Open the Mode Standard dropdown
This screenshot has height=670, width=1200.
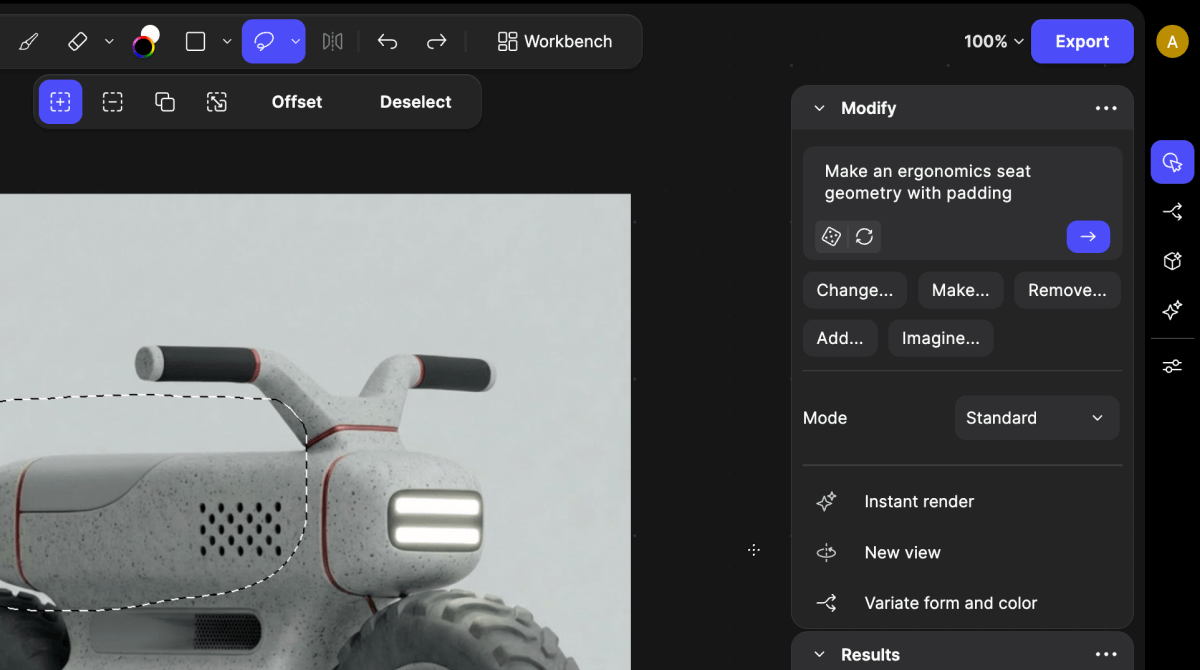1036,418
